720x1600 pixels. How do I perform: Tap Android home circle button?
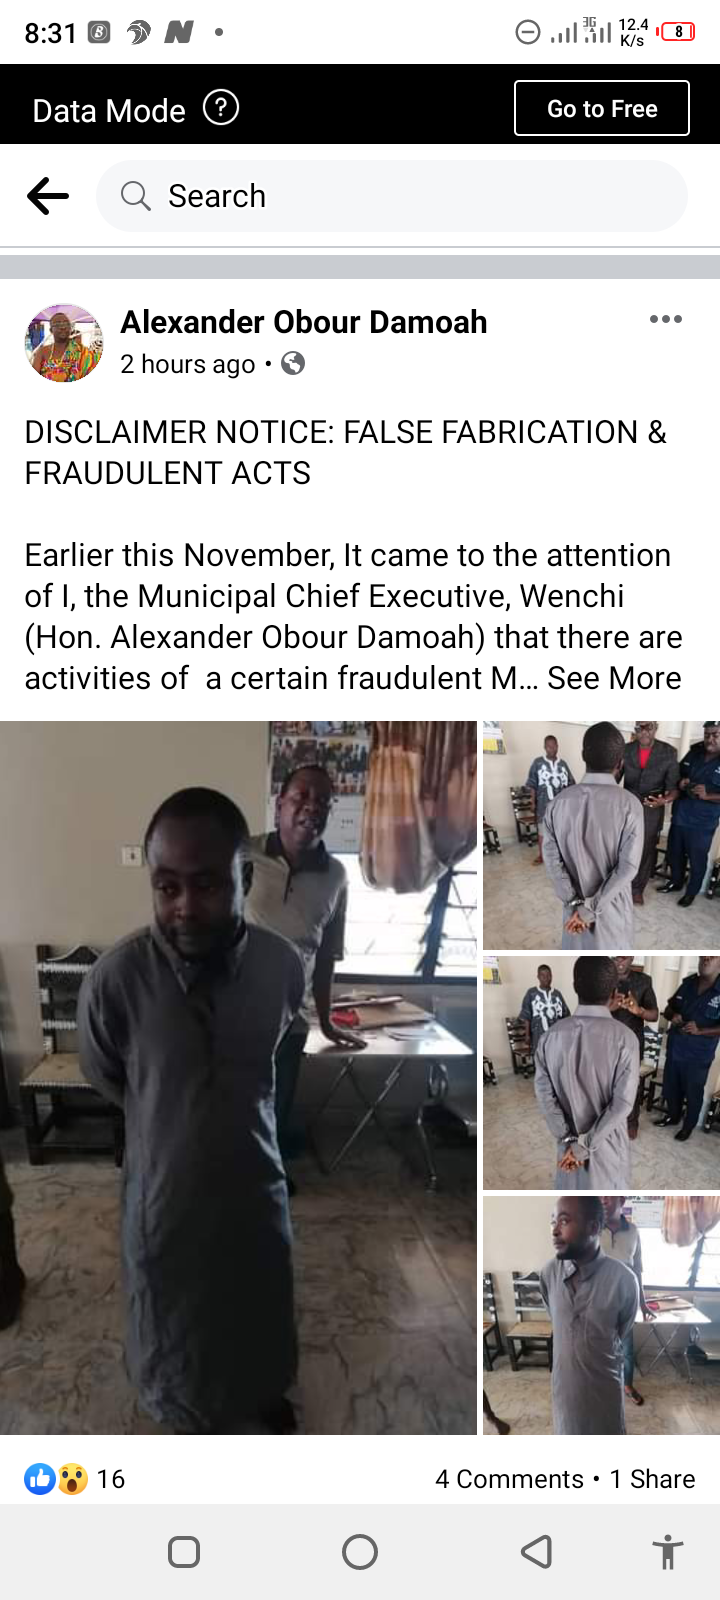(x=360, y=1552)
